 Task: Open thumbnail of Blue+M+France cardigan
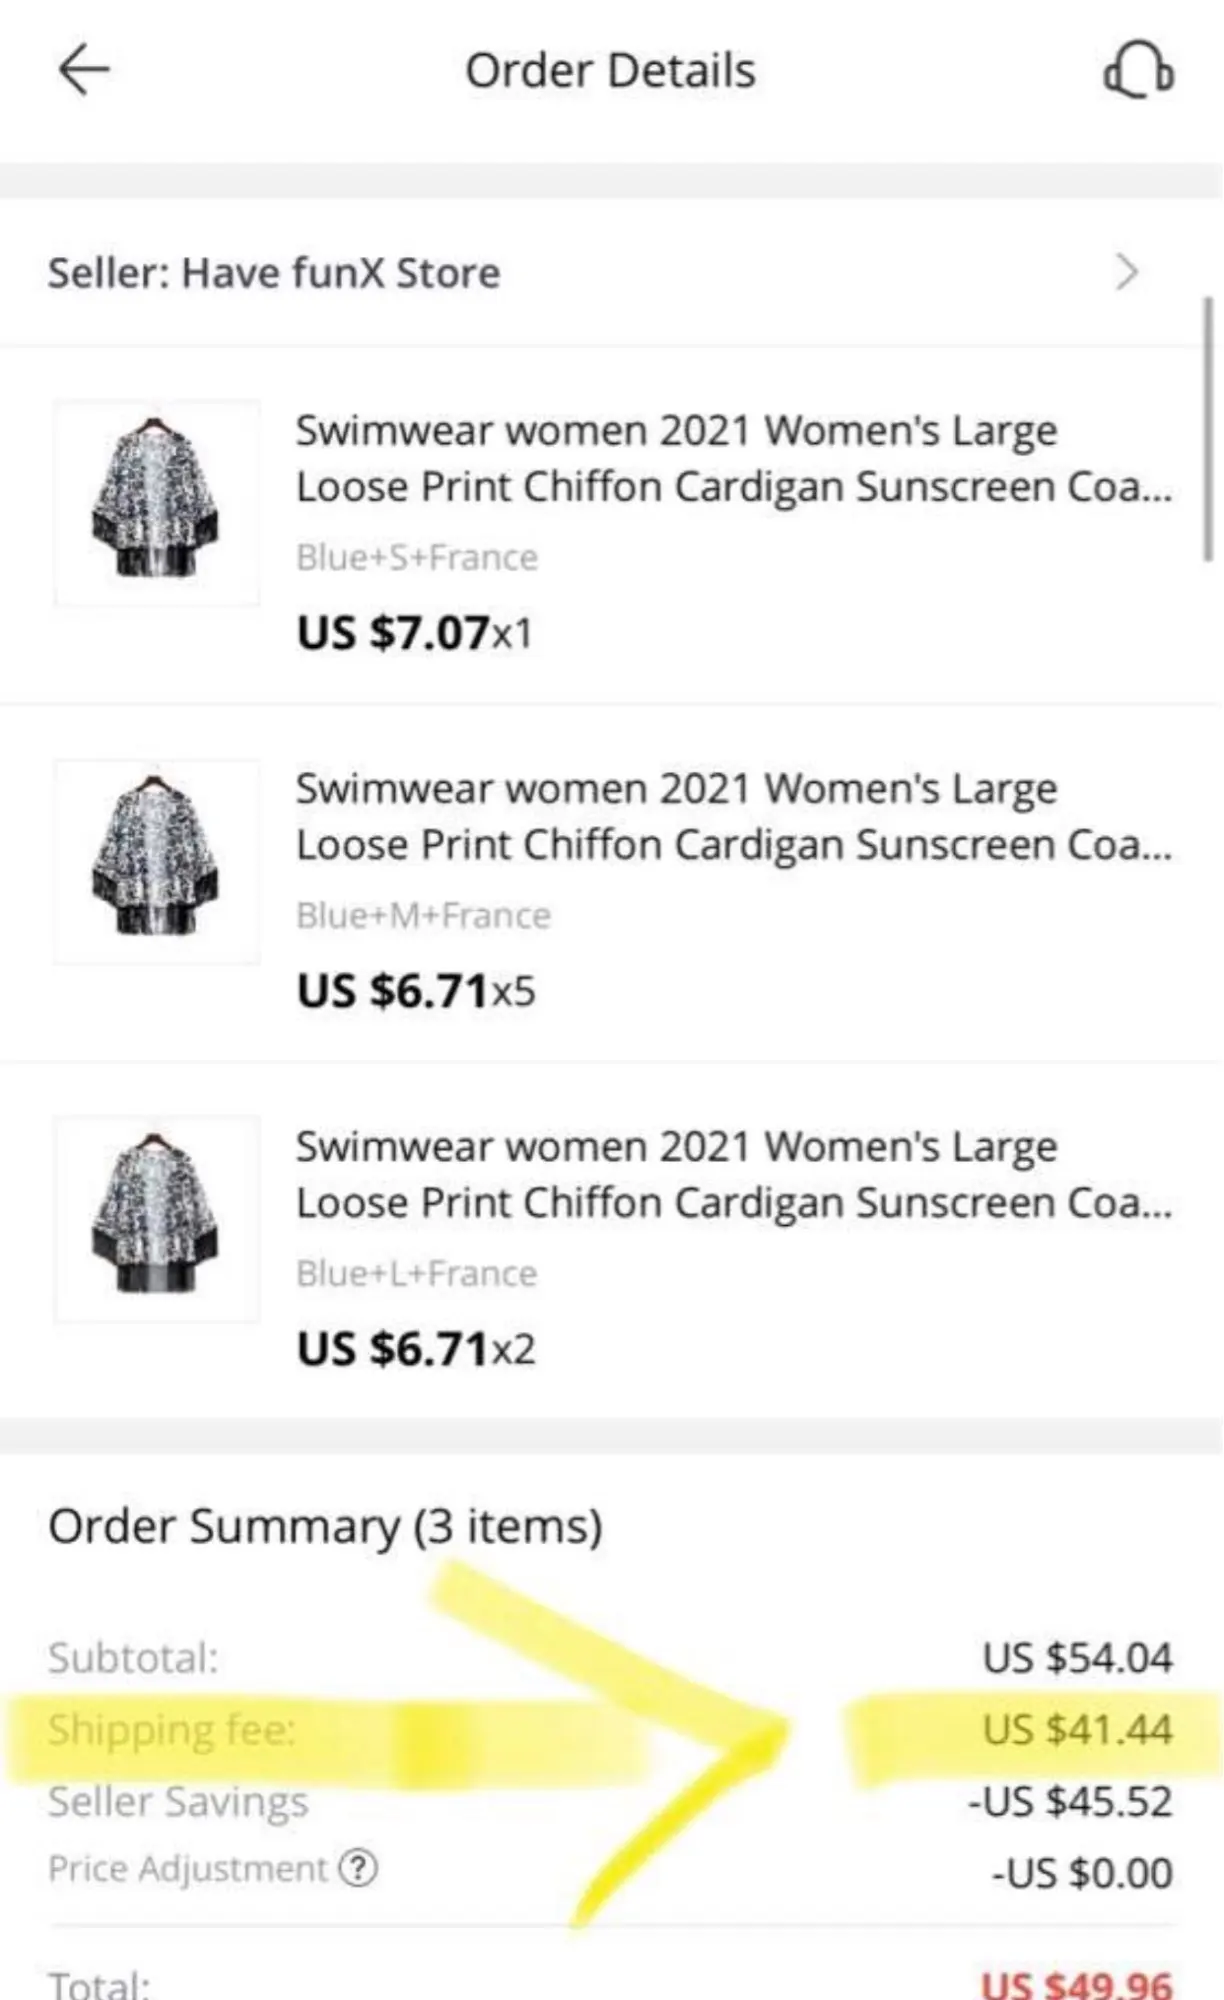156,861
